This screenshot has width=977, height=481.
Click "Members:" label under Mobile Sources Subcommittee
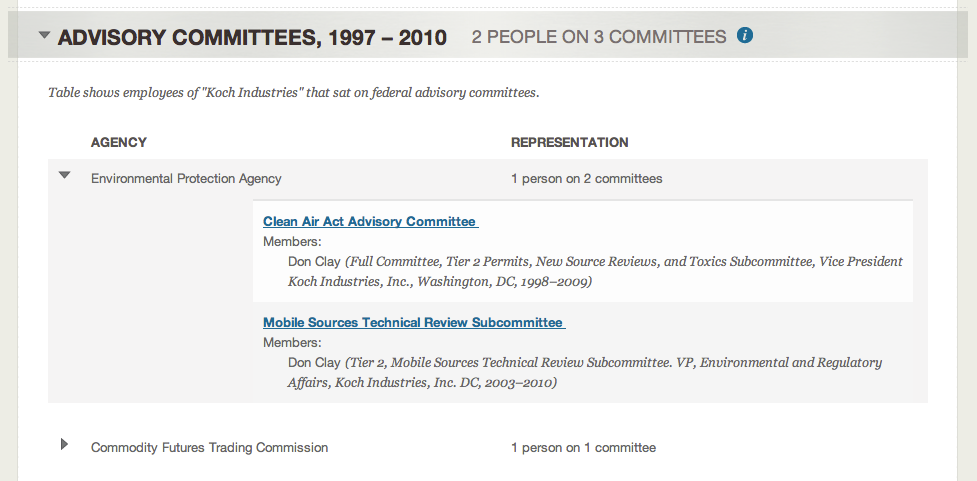[292, 342]
